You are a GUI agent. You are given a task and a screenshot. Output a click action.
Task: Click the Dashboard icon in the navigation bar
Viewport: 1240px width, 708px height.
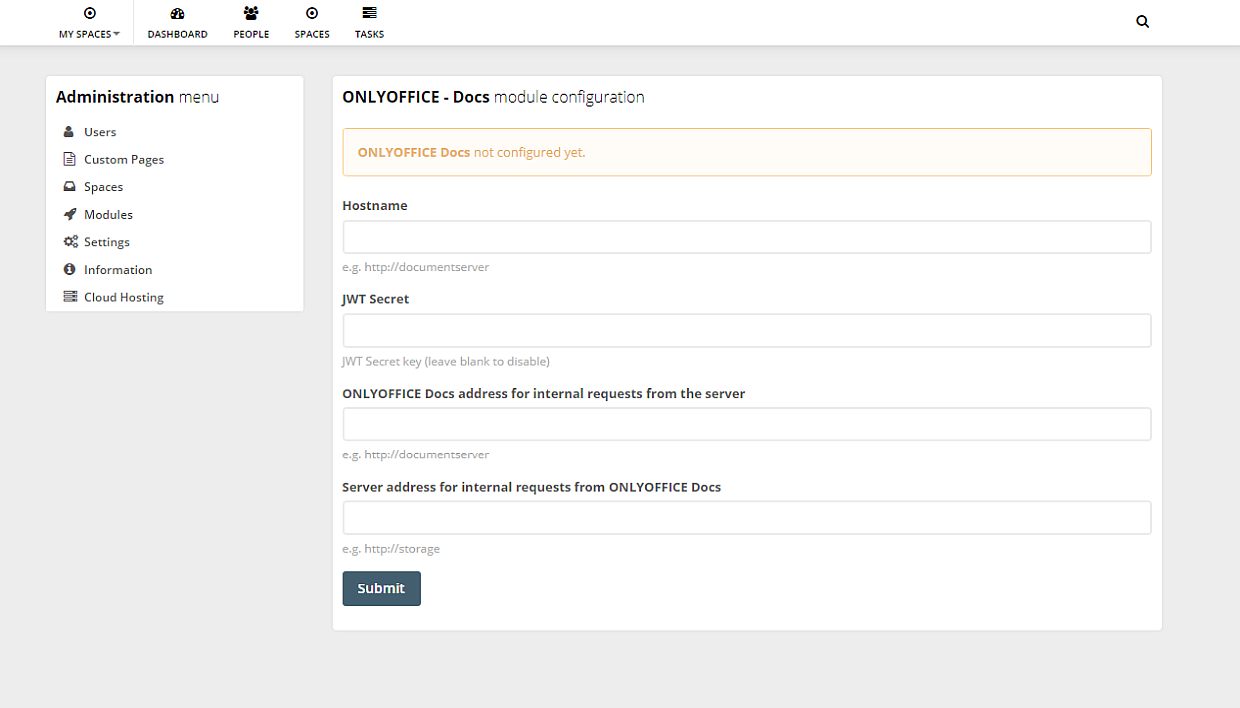pyautogui.click(x=177, y=15)
